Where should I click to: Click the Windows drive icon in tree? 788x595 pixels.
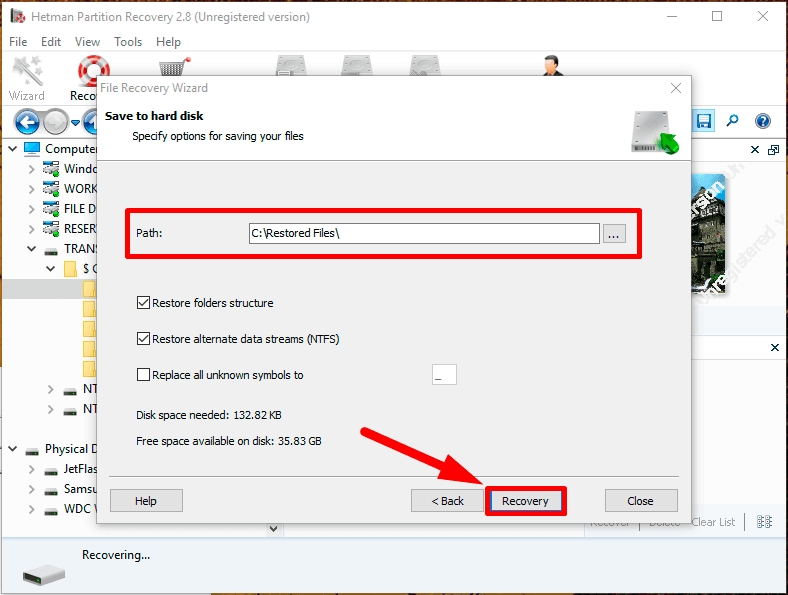point(51,168)
